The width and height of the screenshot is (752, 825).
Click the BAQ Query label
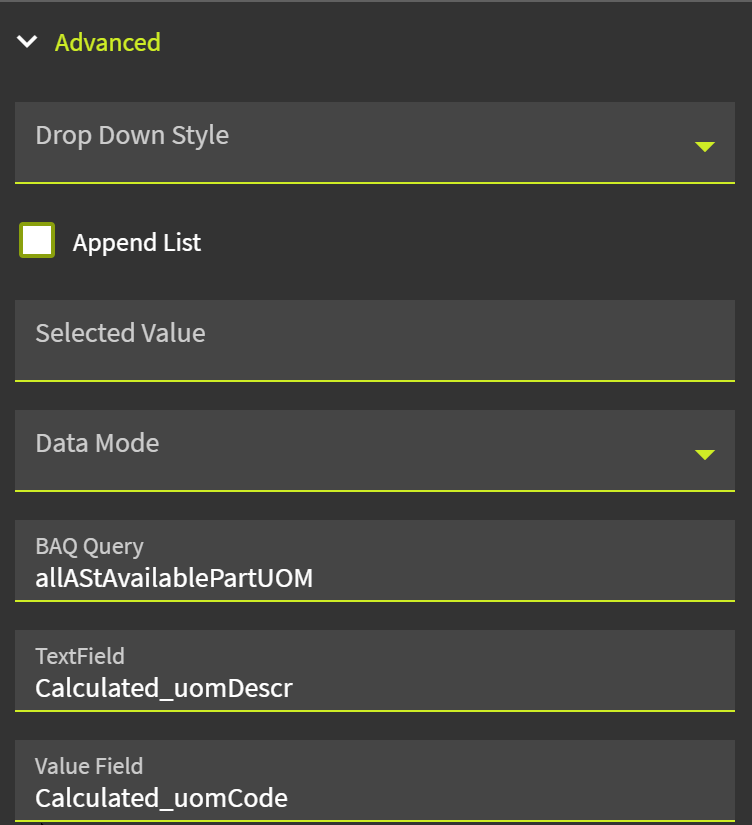[x=89, y=546]
